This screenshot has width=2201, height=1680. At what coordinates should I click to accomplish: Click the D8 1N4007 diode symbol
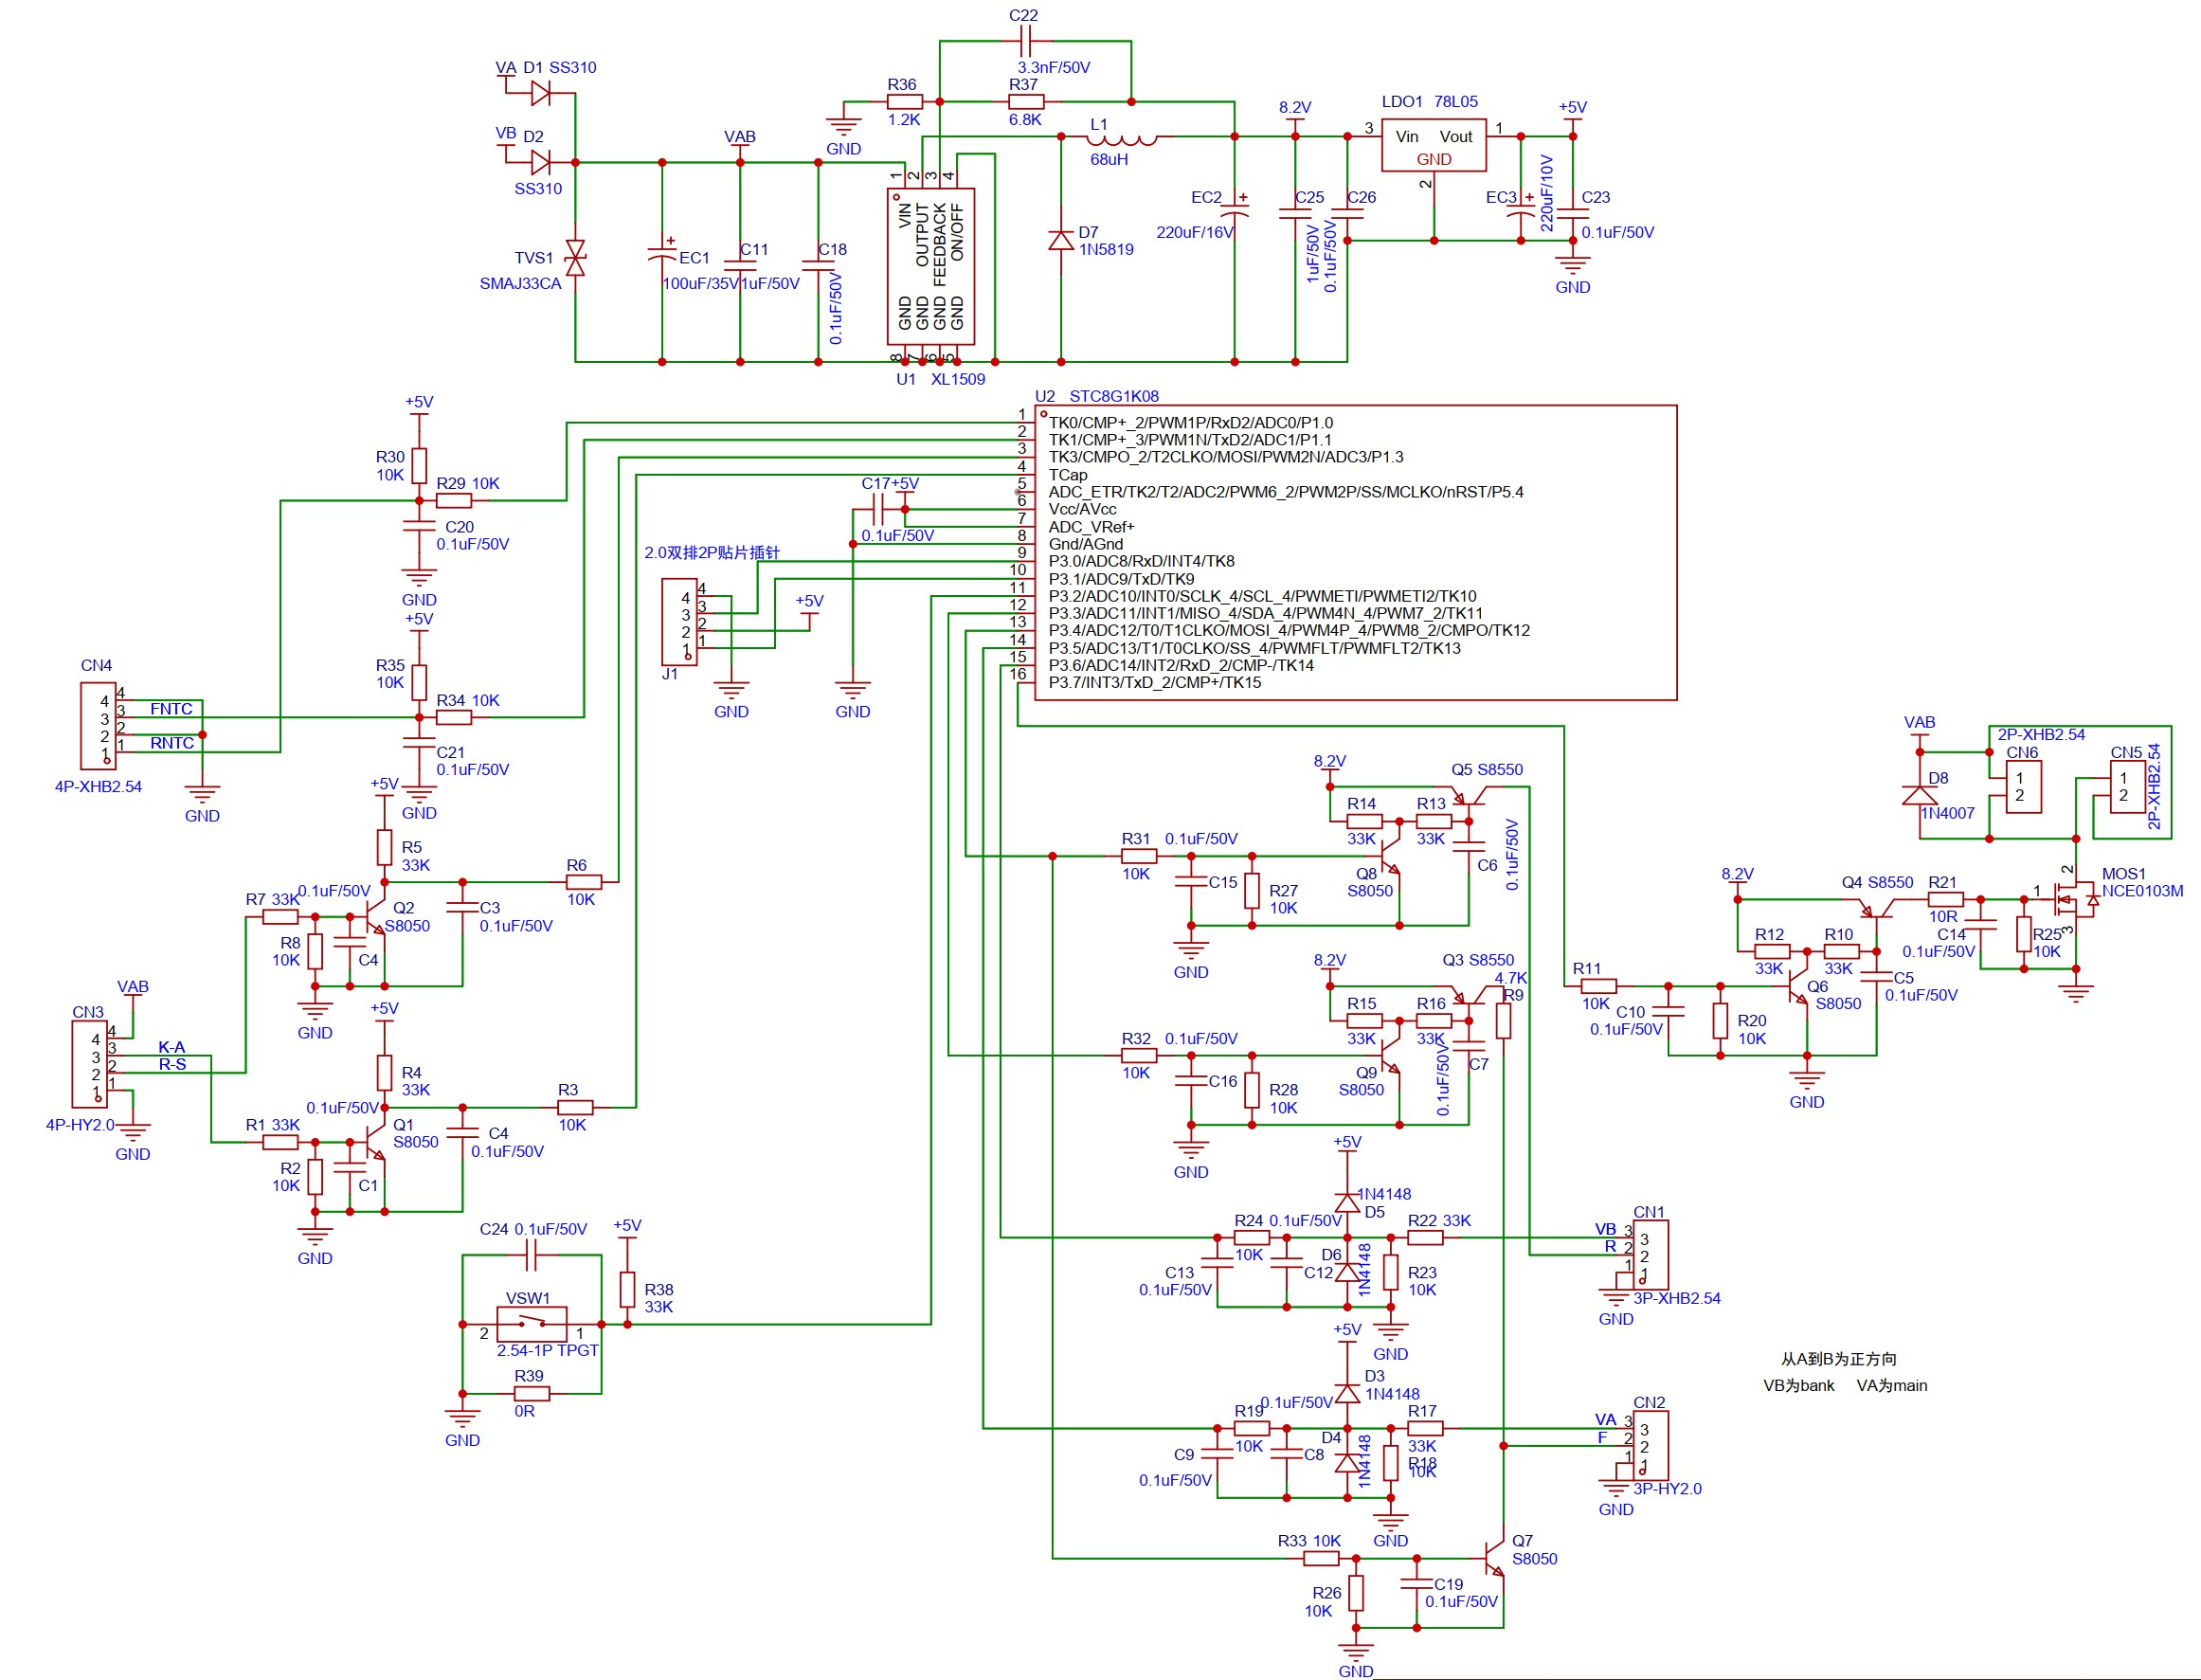click(x=1919, y=795)
